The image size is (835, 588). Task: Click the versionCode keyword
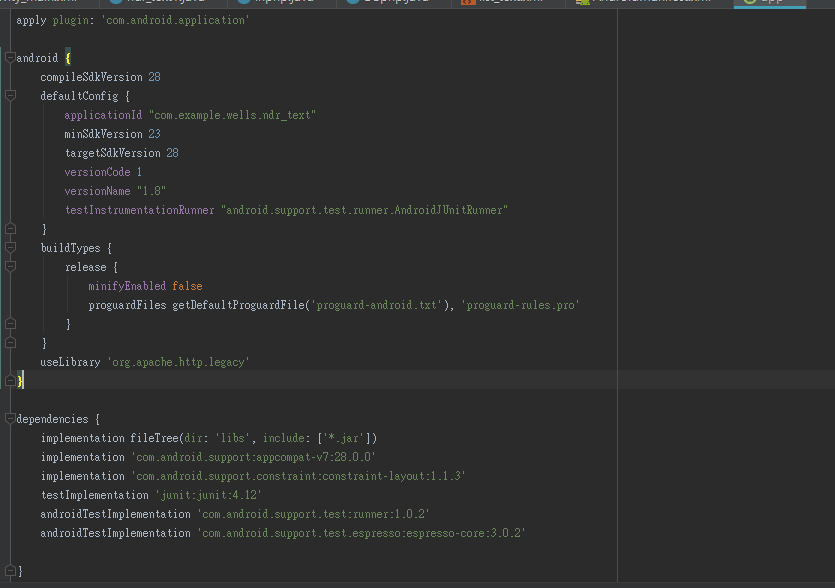coord(97,172)
